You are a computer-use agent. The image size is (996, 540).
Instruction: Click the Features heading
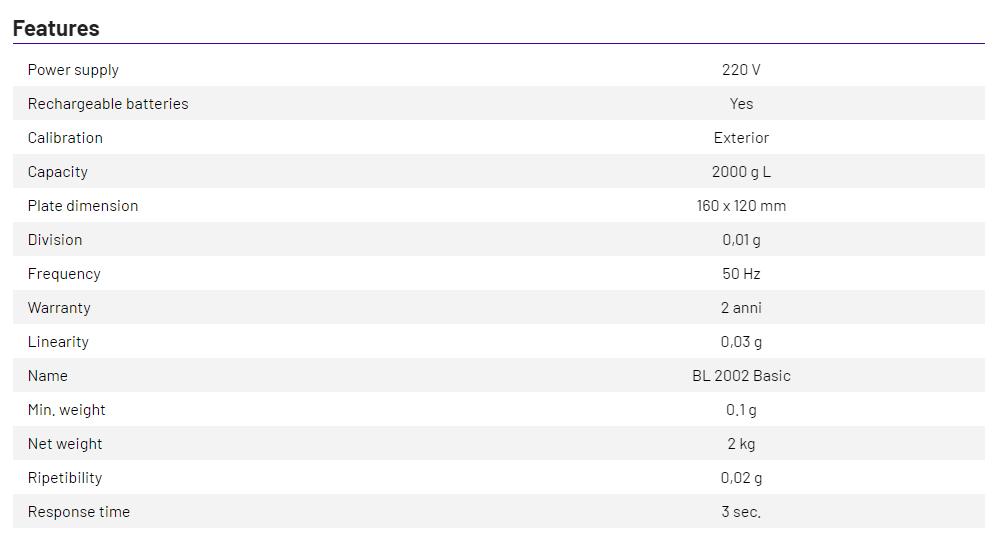click(x=56, y=28)
